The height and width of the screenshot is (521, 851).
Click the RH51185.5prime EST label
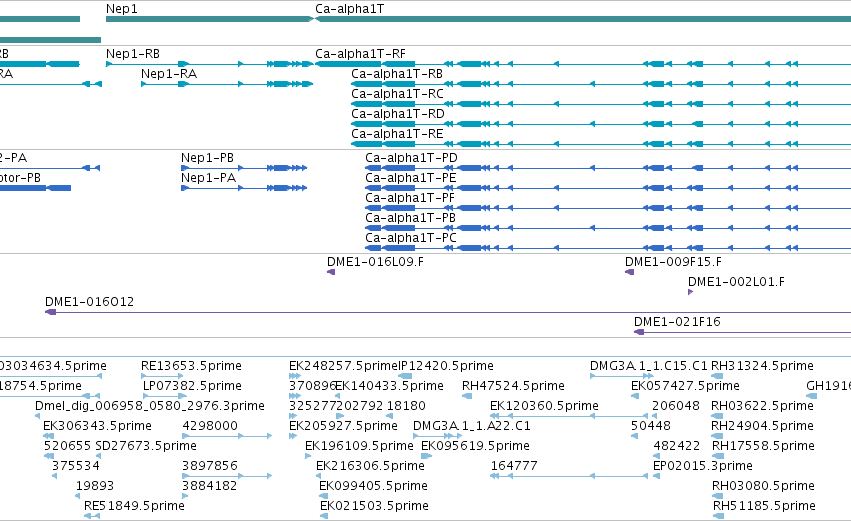click(x=764, y=507)
